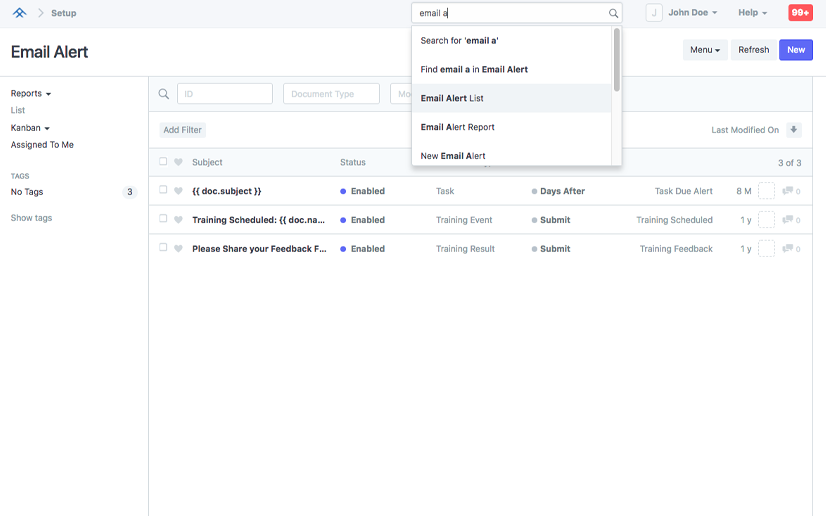Select Email Alert List from search results
This screenshot has width=826, height=516.
[452, 98]
